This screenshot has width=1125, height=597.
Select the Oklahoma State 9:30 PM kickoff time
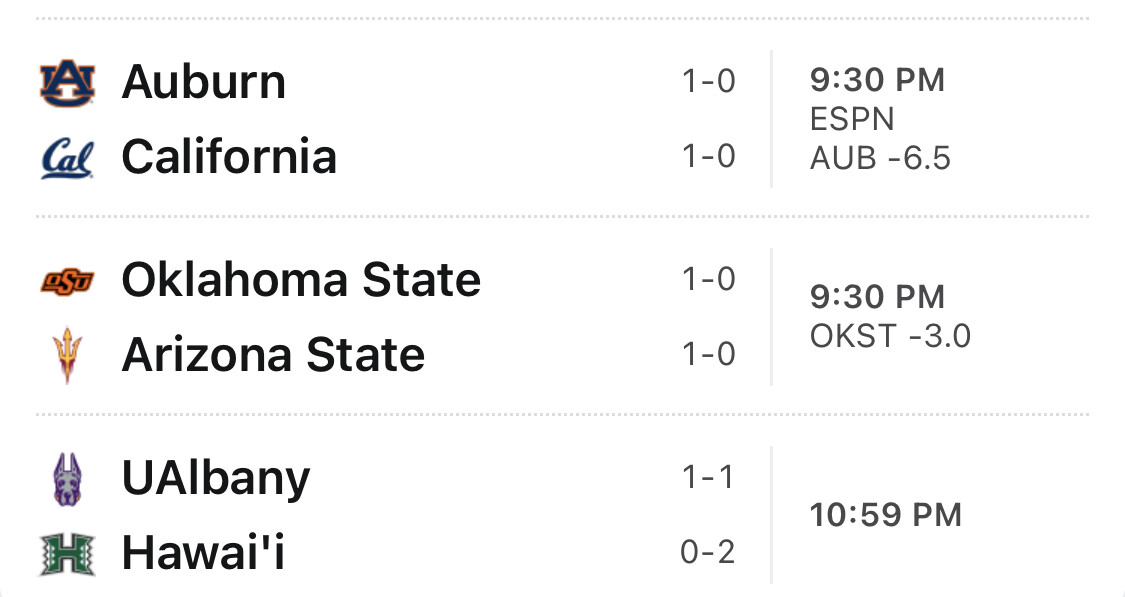pyautogui.click(x=877, y=297)
